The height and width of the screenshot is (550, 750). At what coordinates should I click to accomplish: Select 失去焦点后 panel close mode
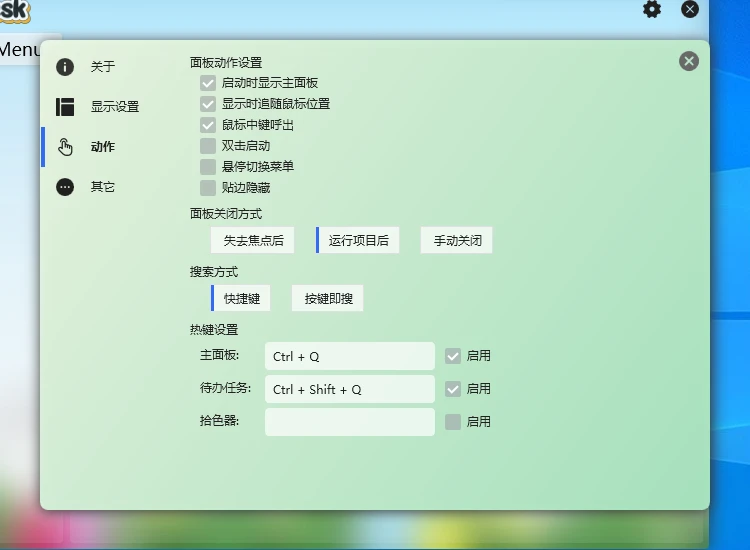click(253, 241)
